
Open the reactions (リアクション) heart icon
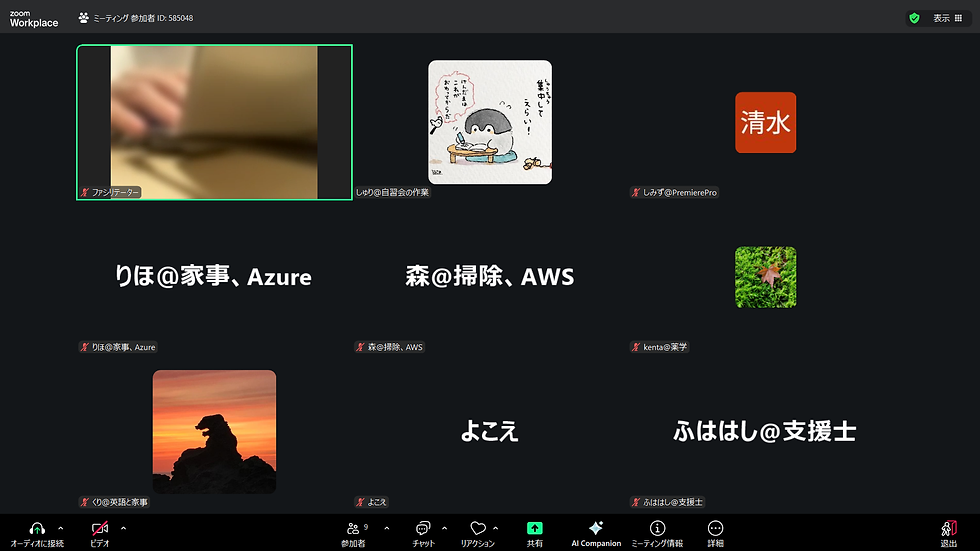click(478, 529)
